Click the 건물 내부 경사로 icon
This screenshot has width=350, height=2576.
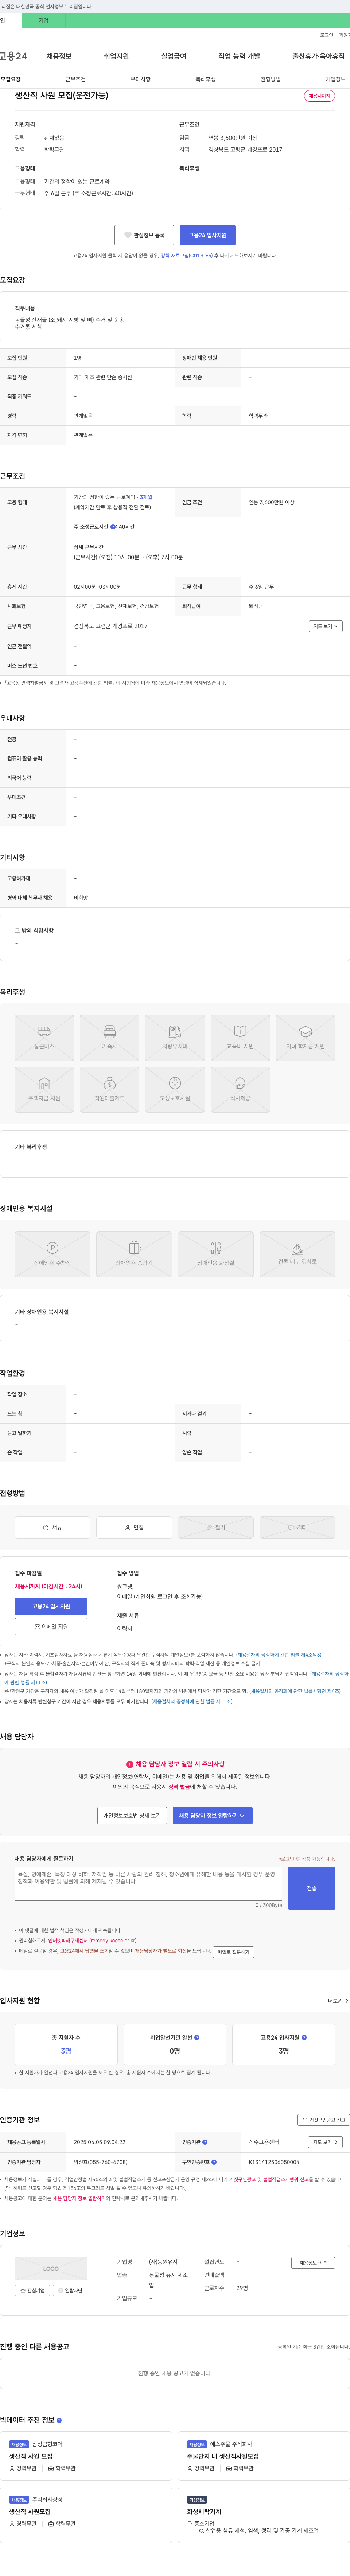(x=297, y=1254)
